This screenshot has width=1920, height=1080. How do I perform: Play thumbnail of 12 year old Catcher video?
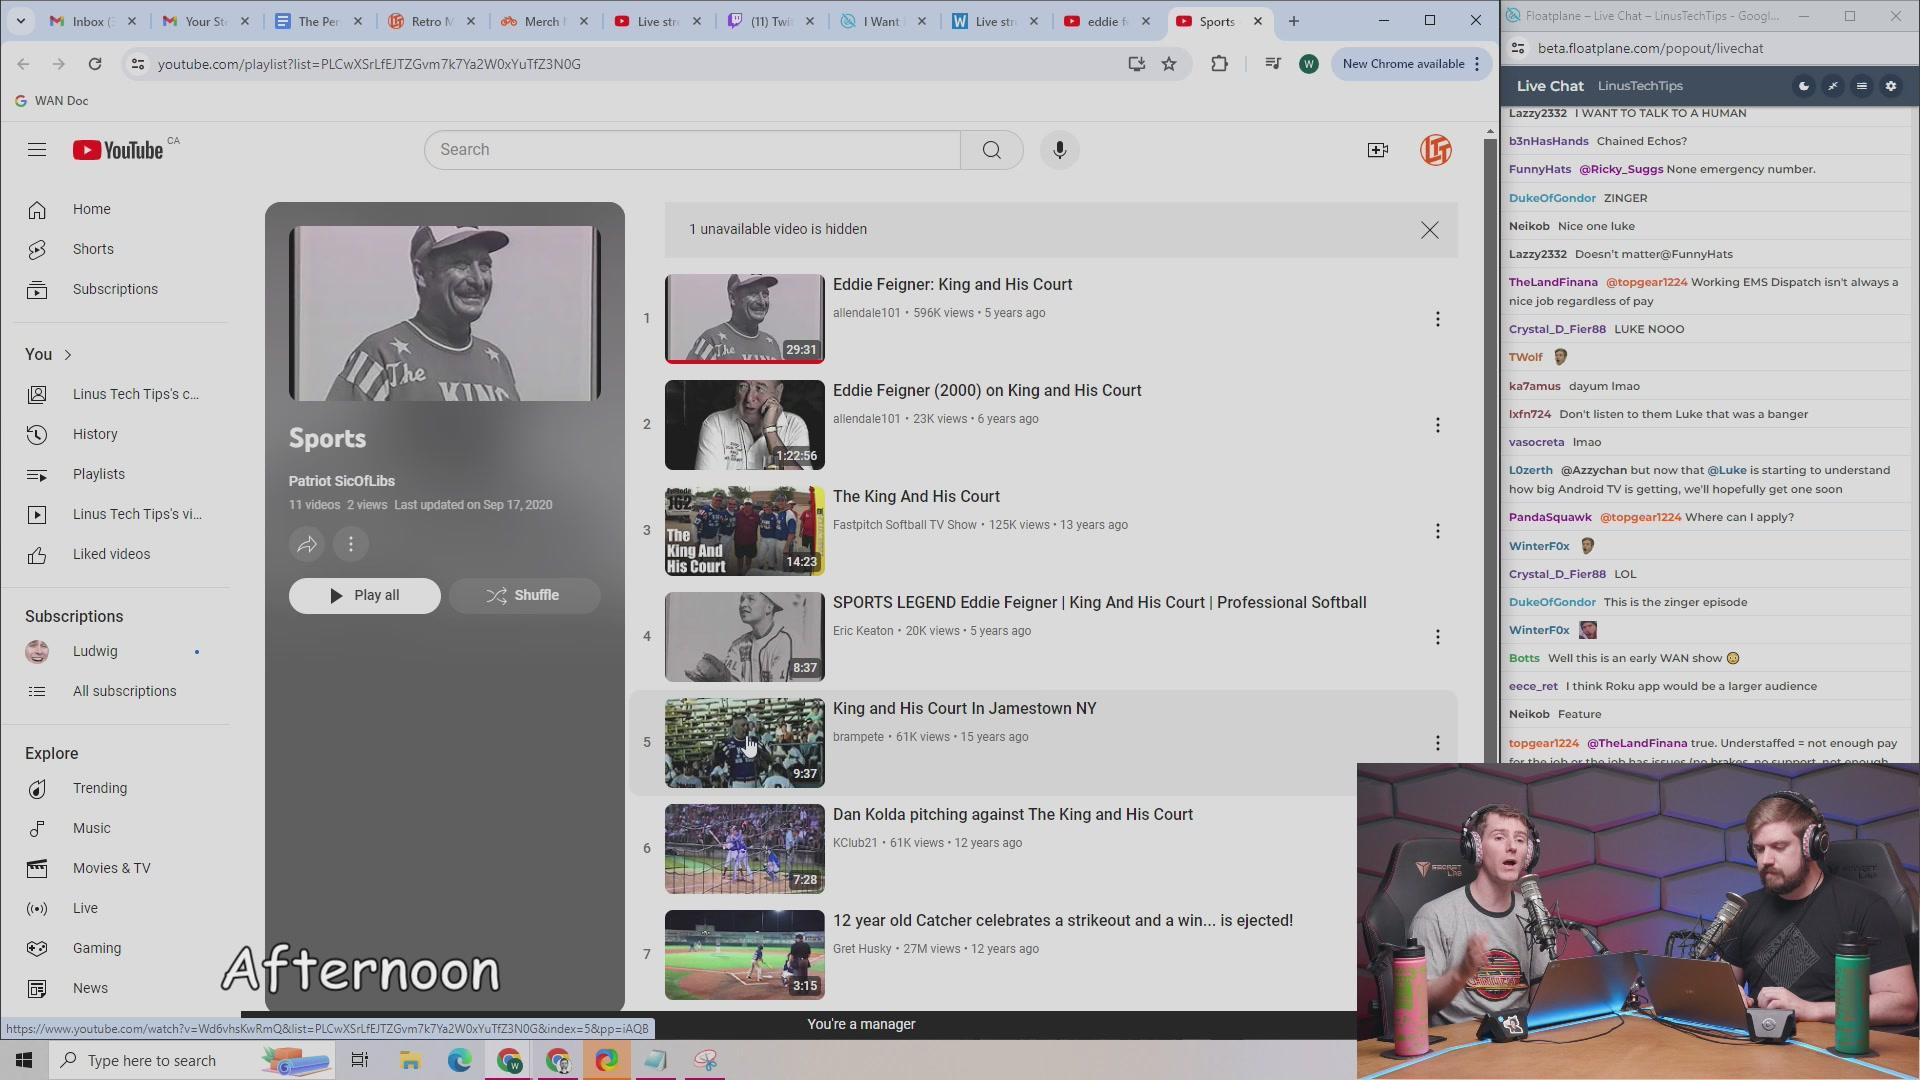tap(744, 955)
